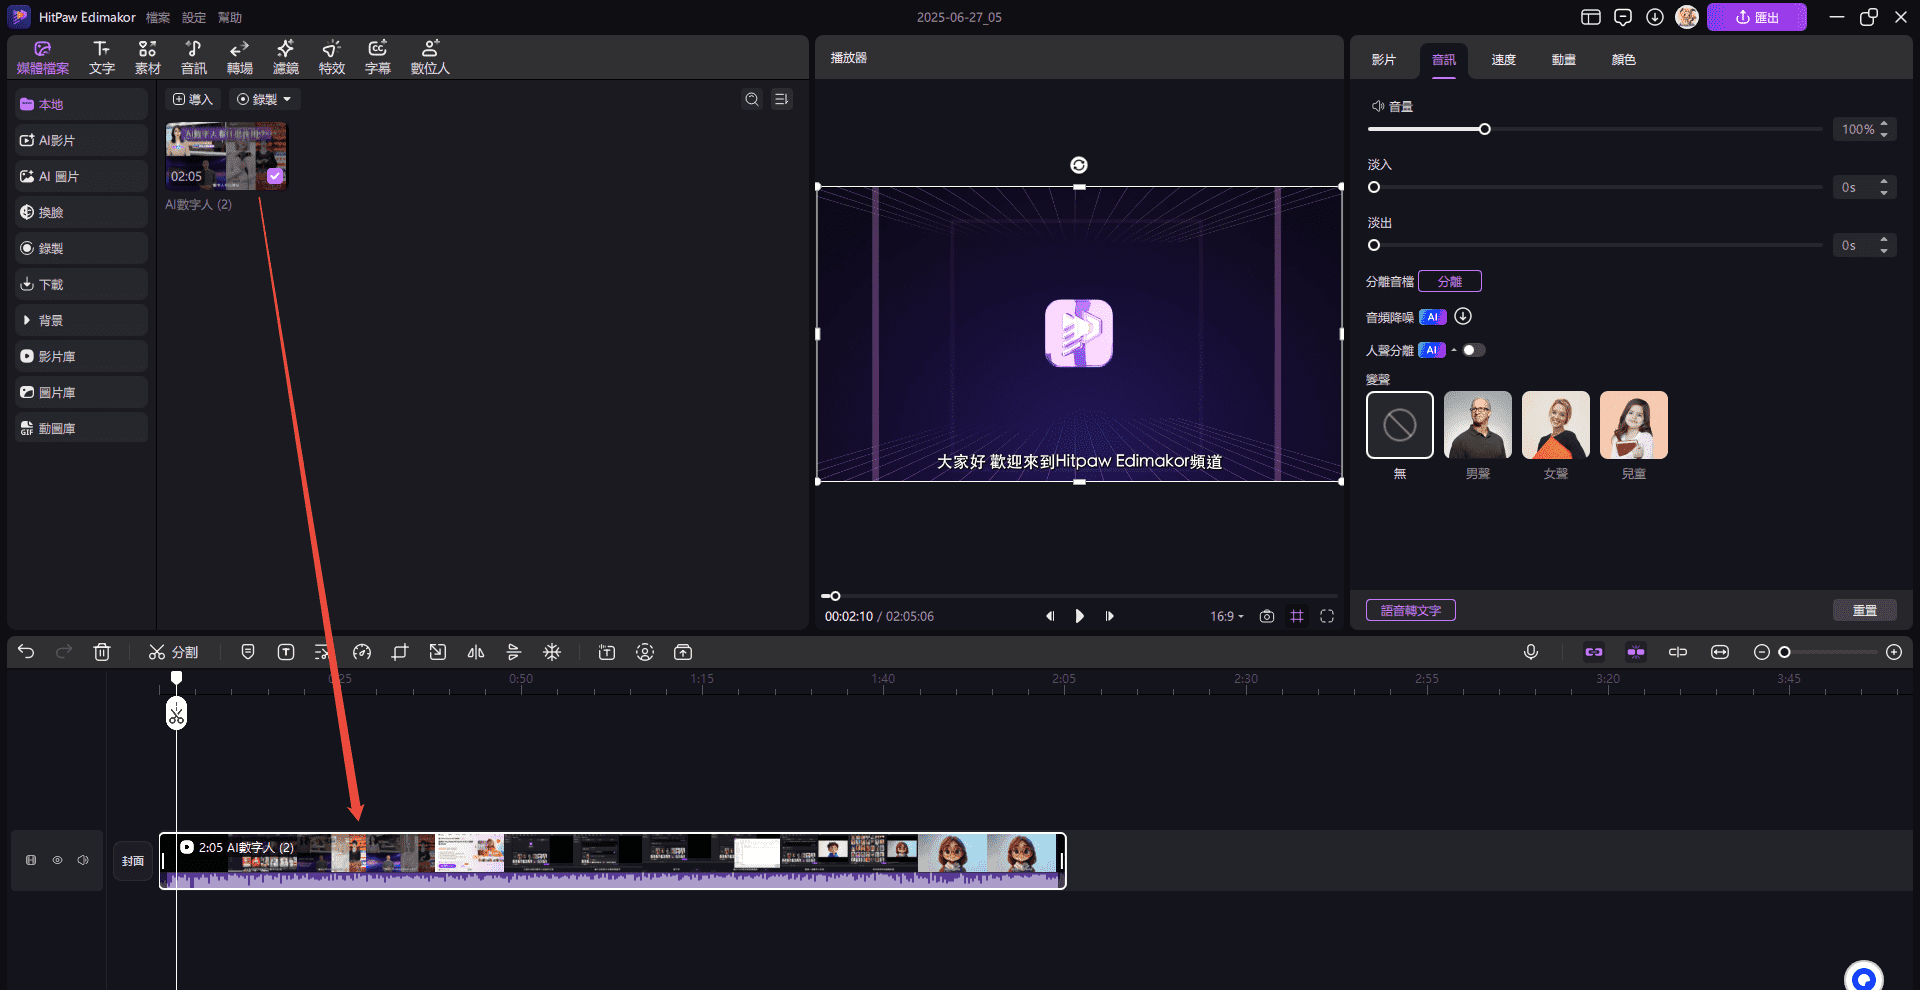1920x990 pixels.
Task: Switch to the 顏色 color tab
Action: (x=1624, y=60)
